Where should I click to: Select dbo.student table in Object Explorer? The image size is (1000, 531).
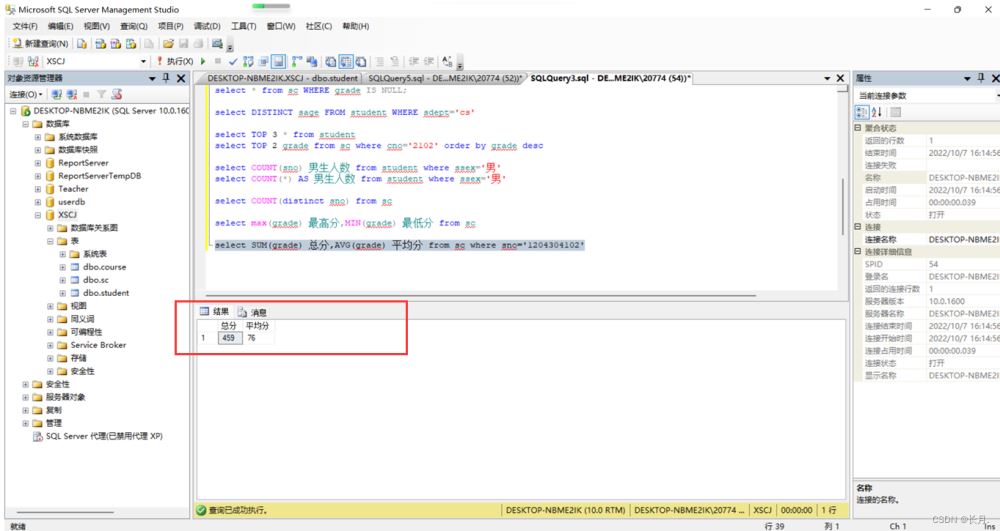pyautogui.click(x=105, y=293)
